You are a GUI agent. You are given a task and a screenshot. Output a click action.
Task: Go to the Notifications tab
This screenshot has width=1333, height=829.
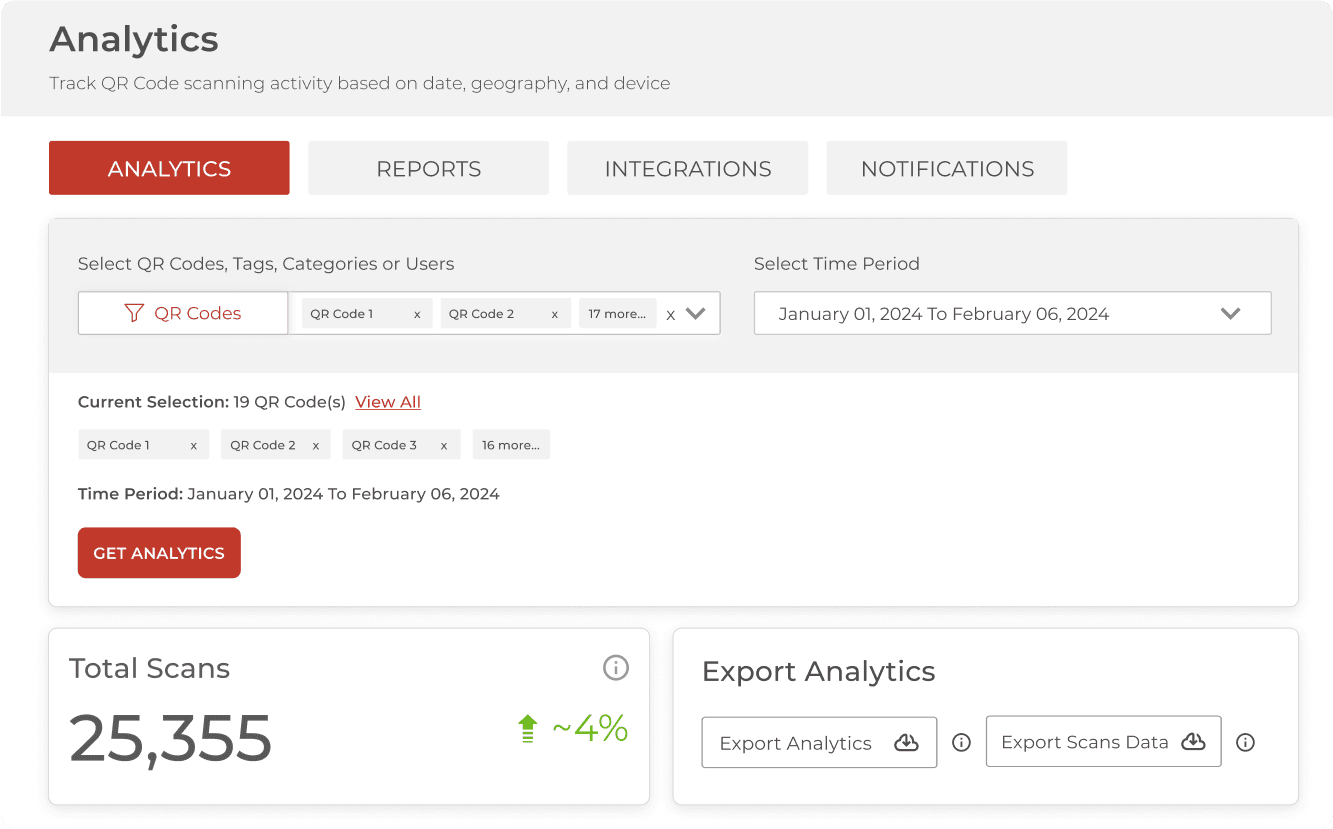(x=946, y=168)
